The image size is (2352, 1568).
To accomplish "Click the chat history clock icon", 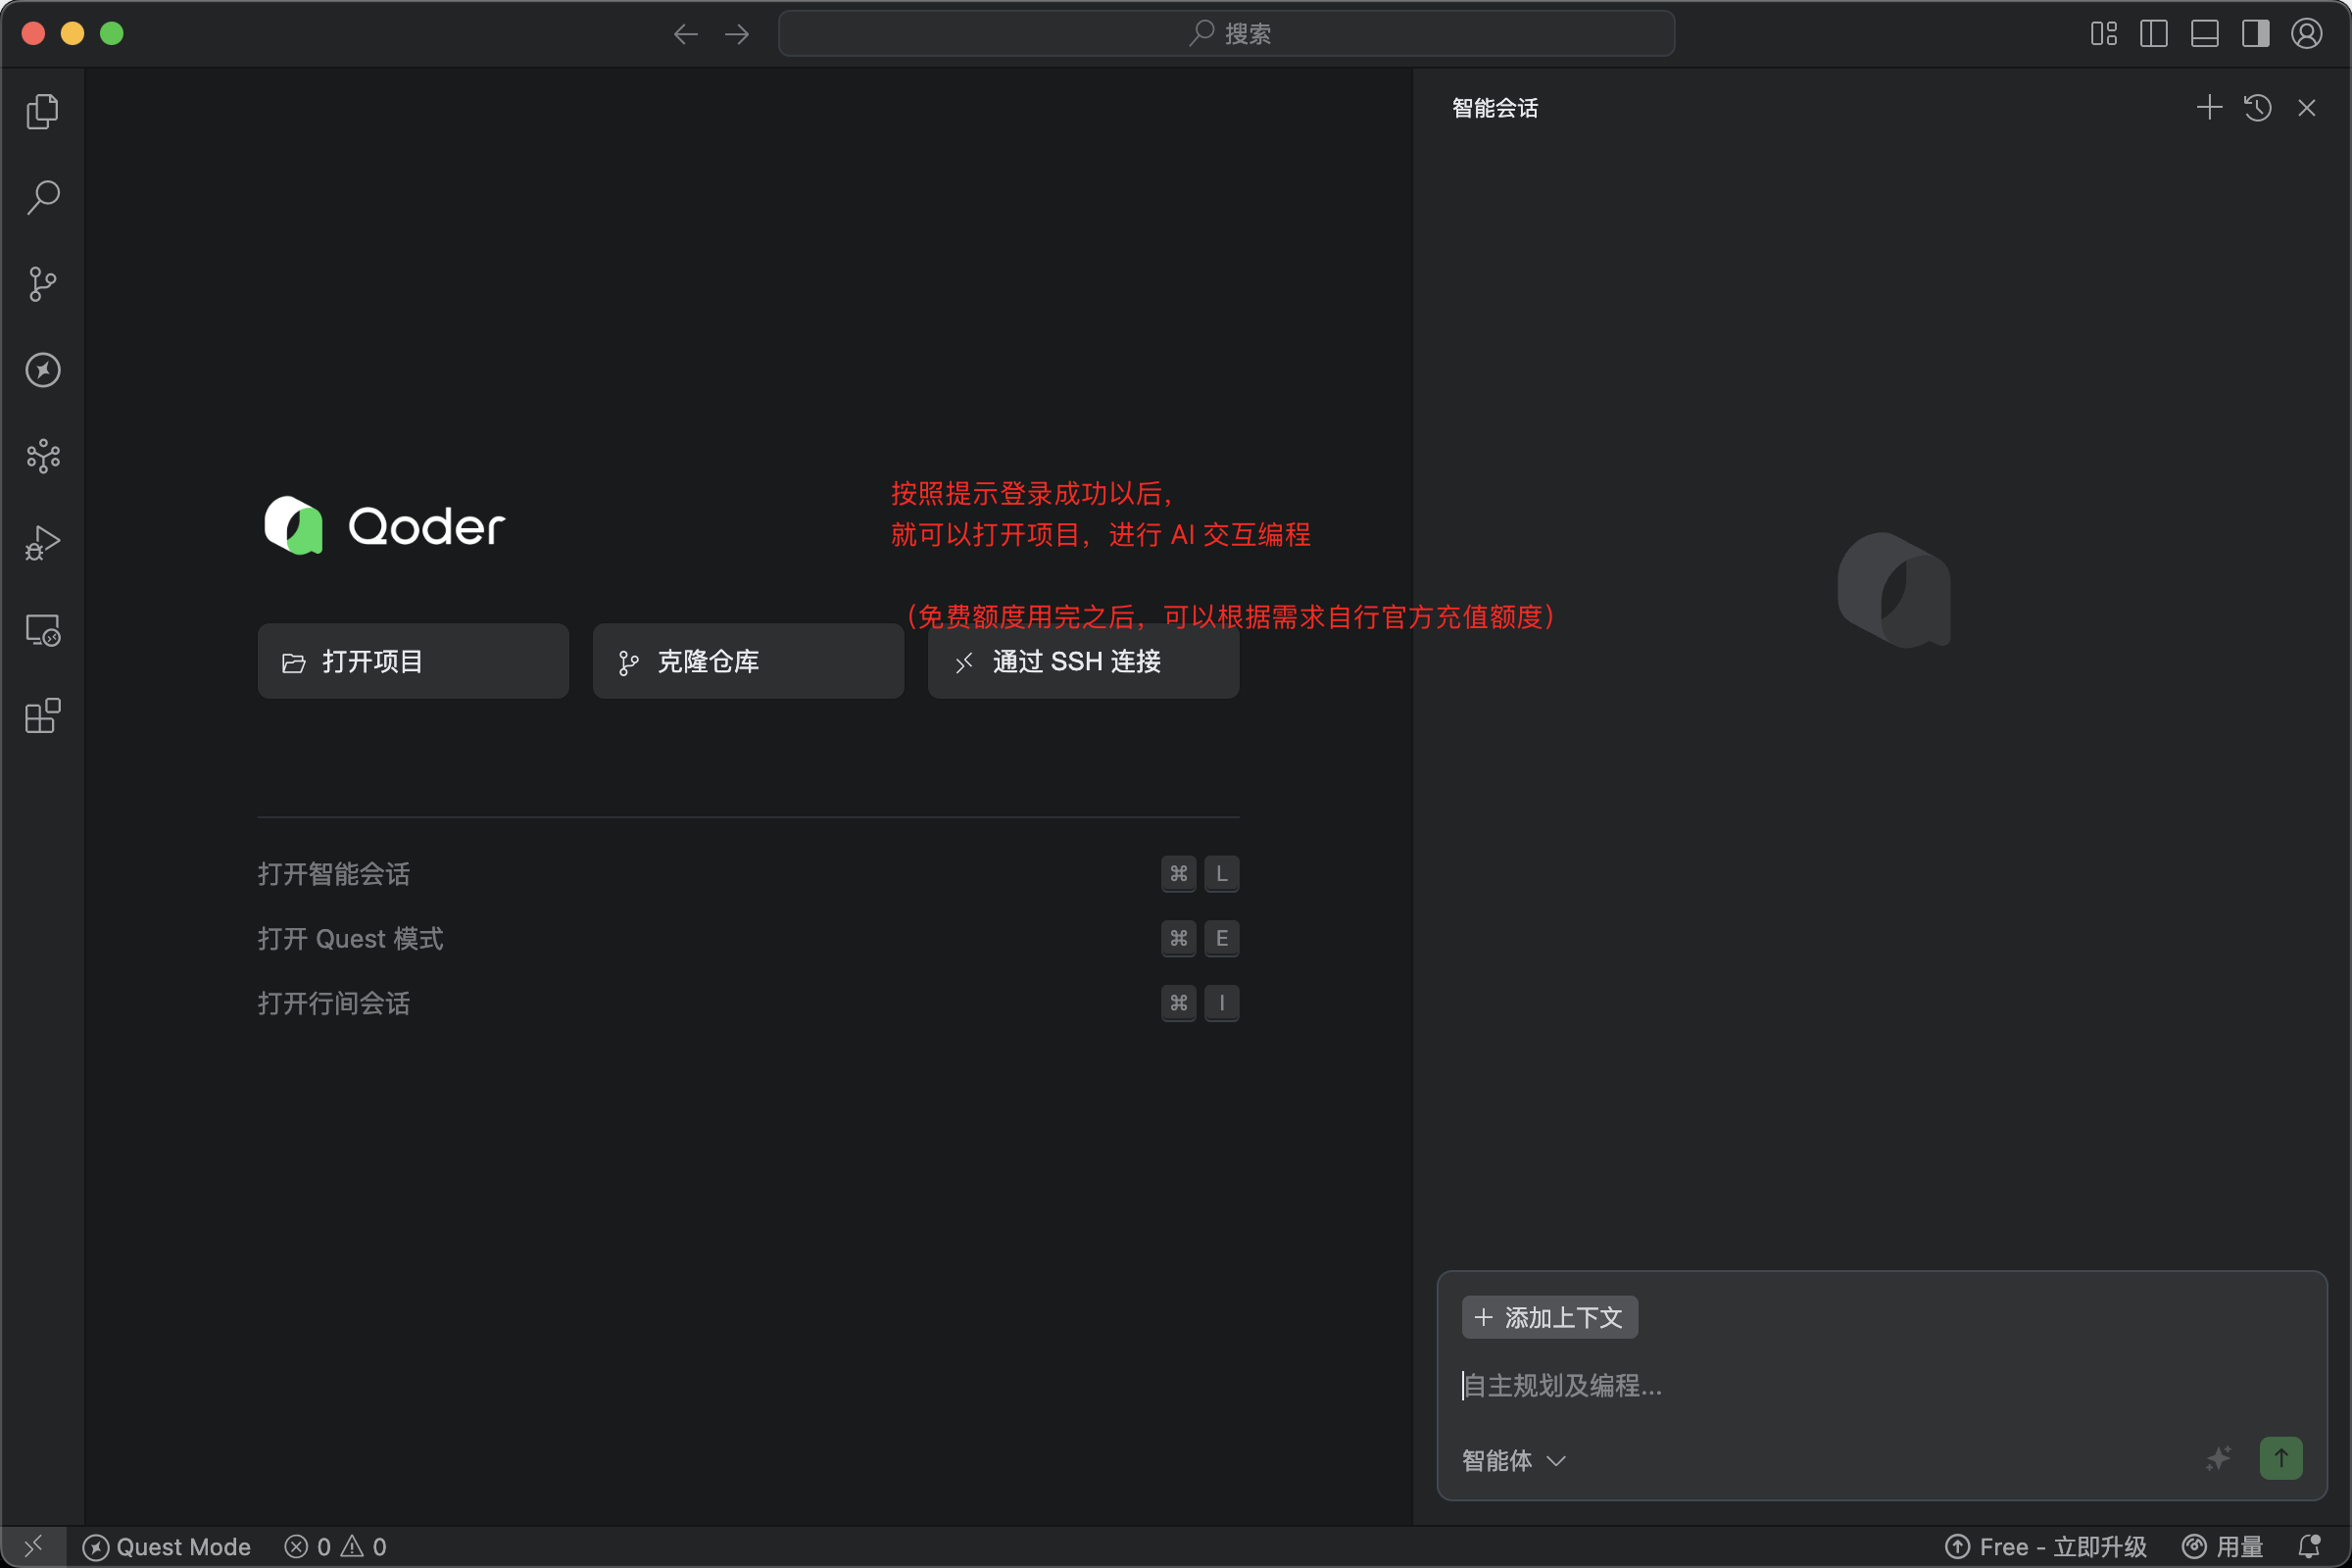I will (x=2257, y=108).
